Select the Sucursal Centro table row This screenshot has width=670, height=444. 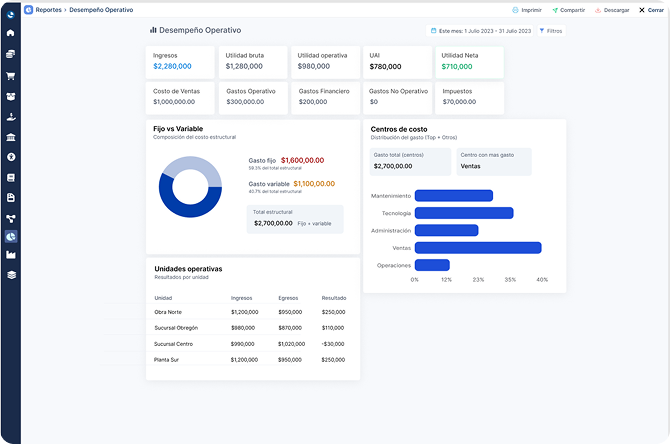tap(252, 343)
